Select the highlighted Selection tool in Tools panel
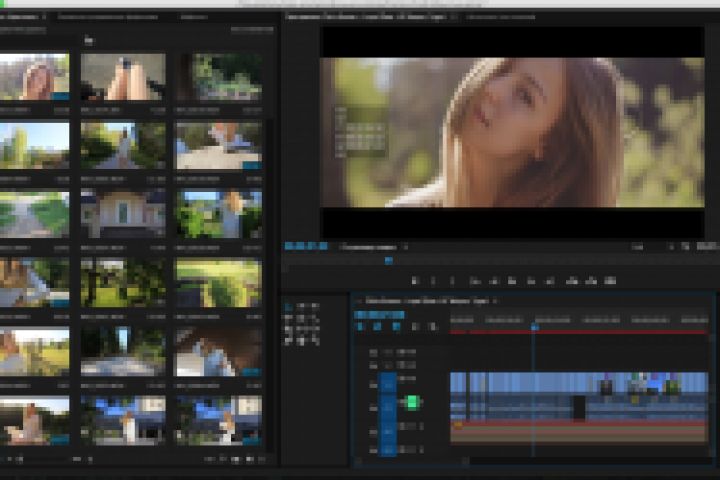Screen dimensions: 720x480 [x=288, y=306]
